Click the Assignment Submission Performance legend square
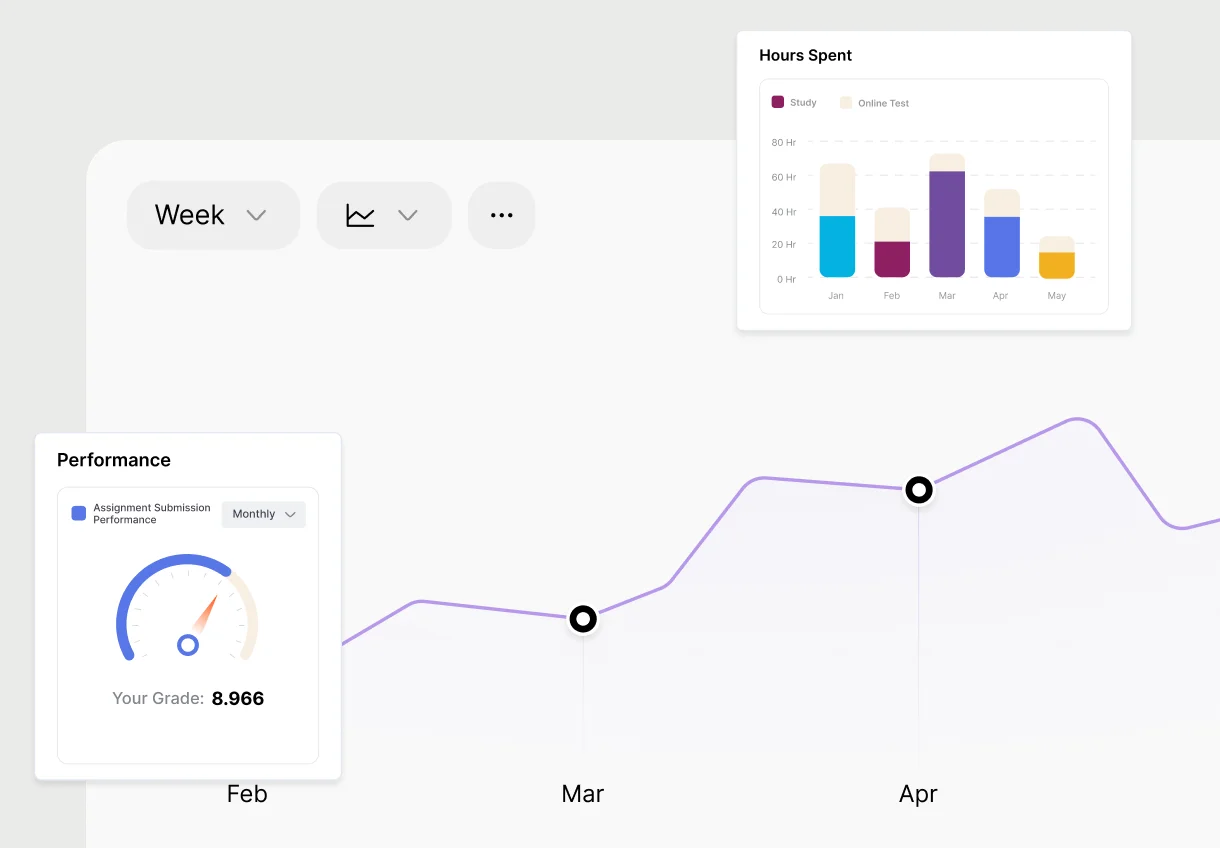 (79, 514)
